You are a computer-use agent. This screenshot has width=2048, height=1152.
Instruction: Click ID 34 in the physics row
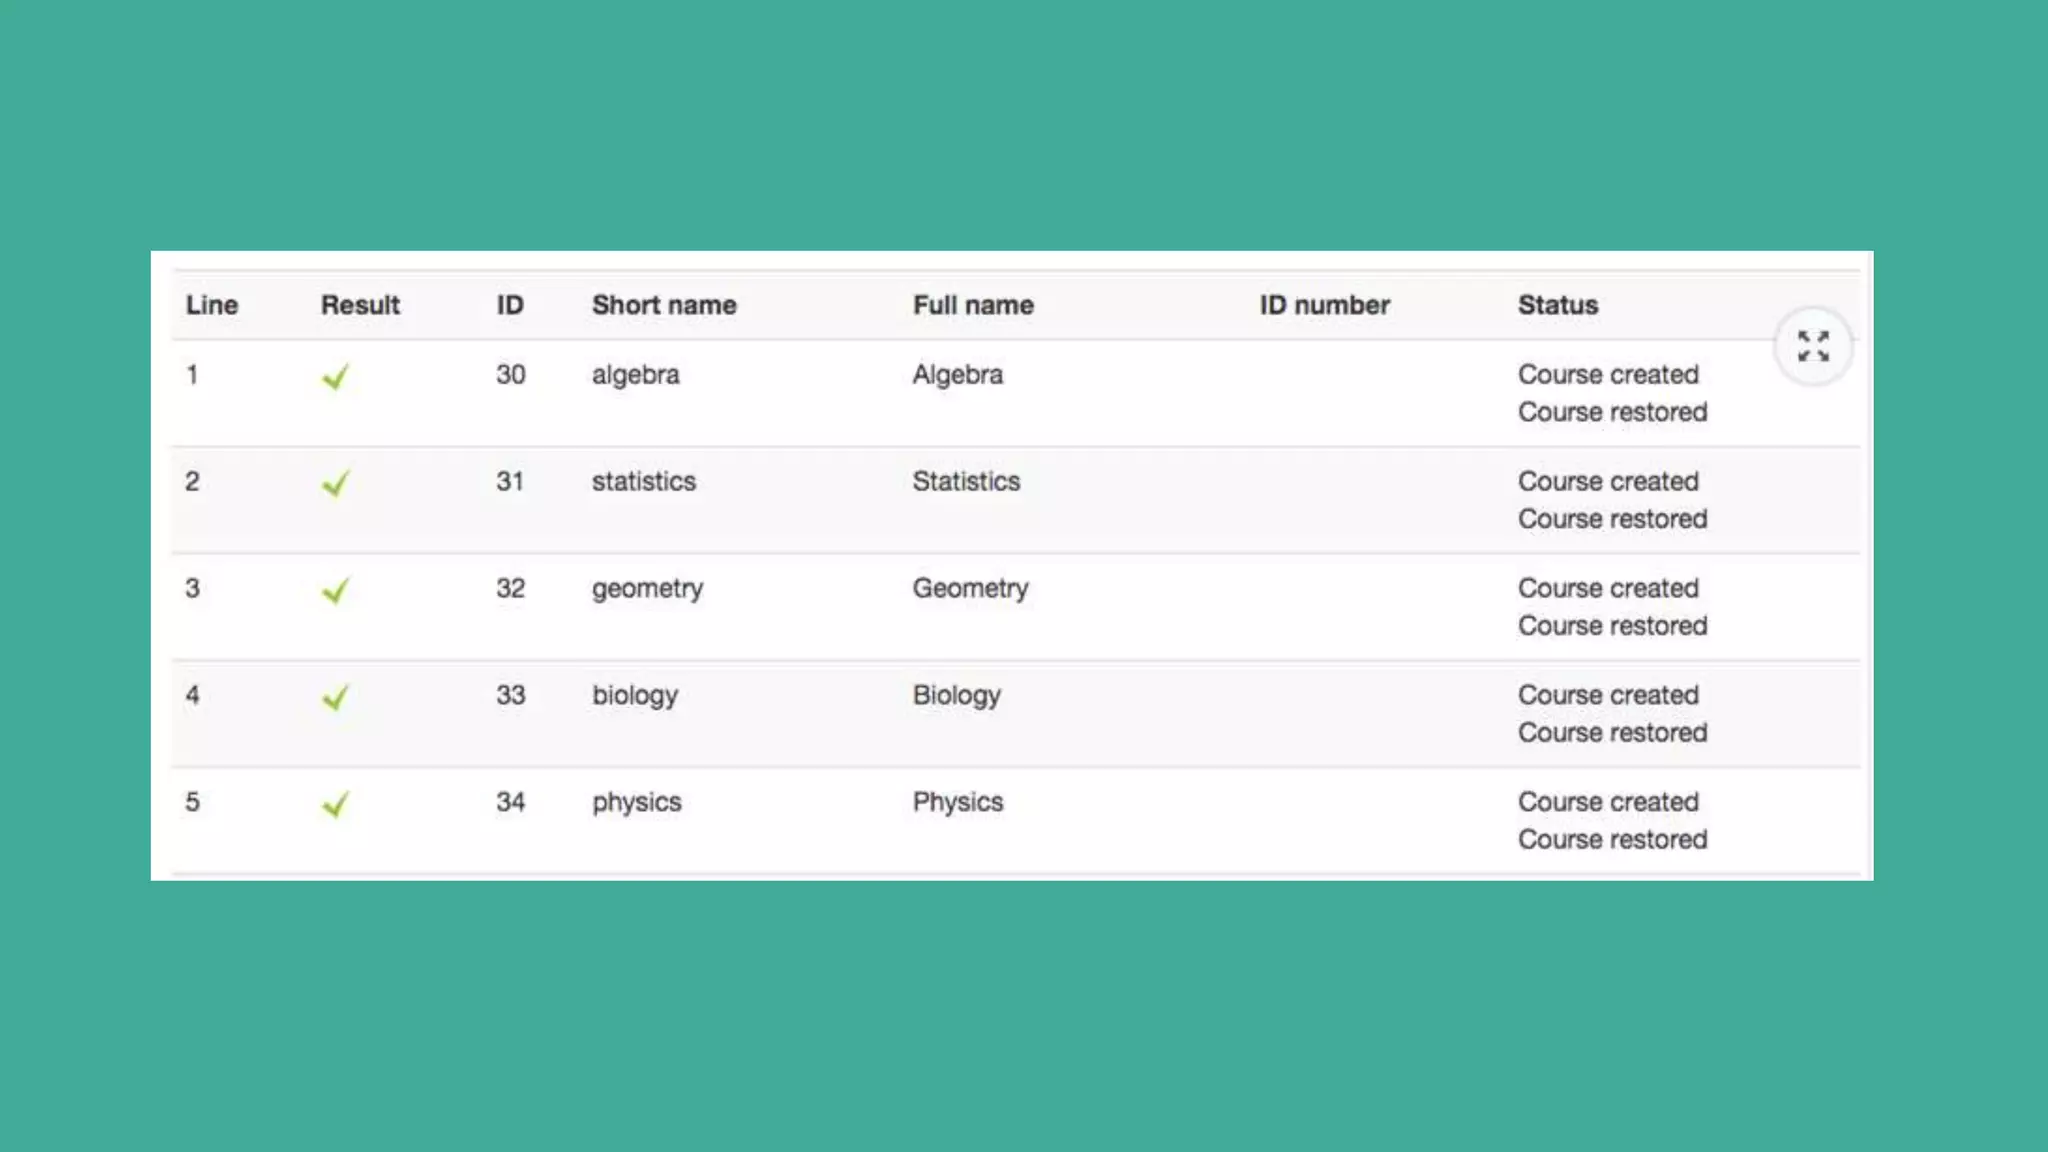(510, 802)
